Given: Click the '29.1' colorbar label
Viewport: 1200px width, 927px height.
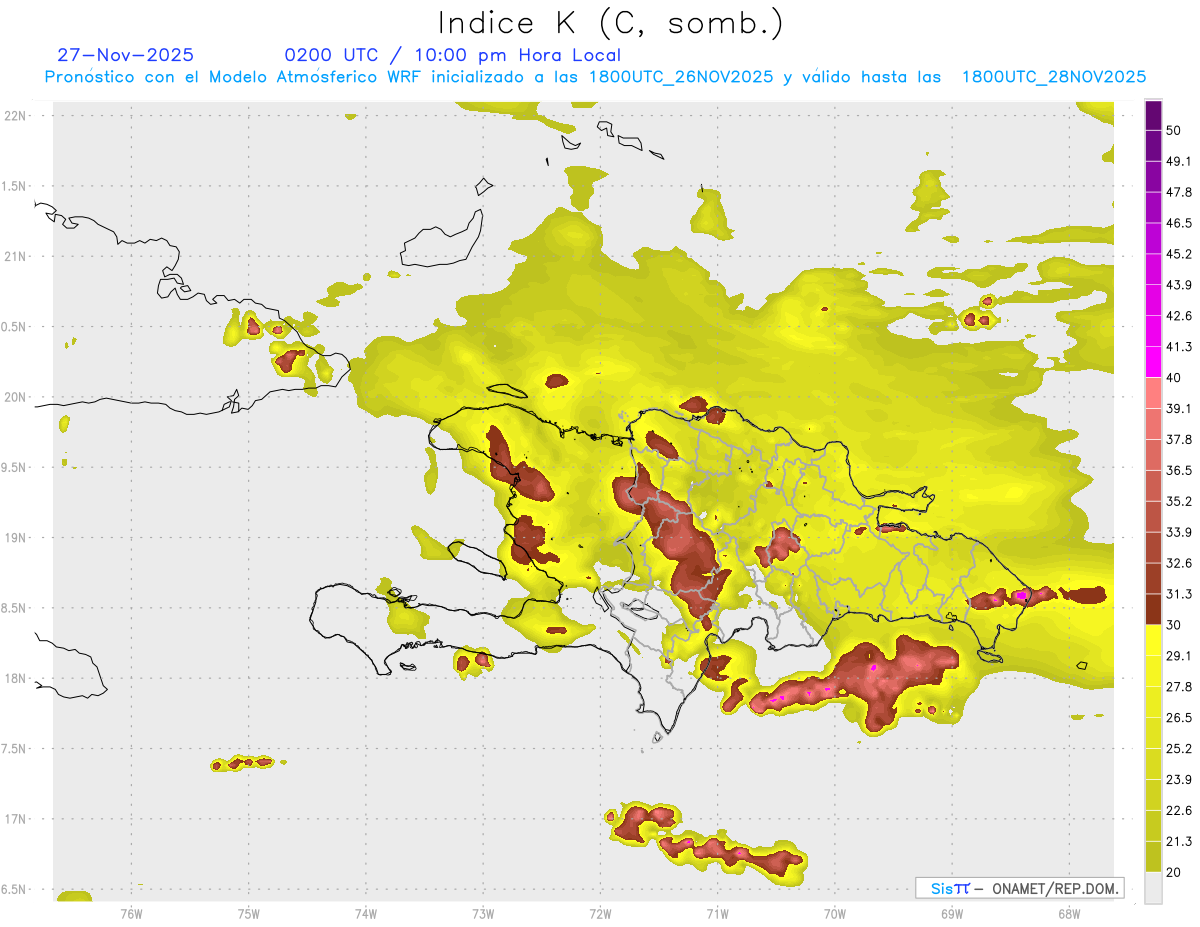Looking at the screenshot, I should [1178, 656].
